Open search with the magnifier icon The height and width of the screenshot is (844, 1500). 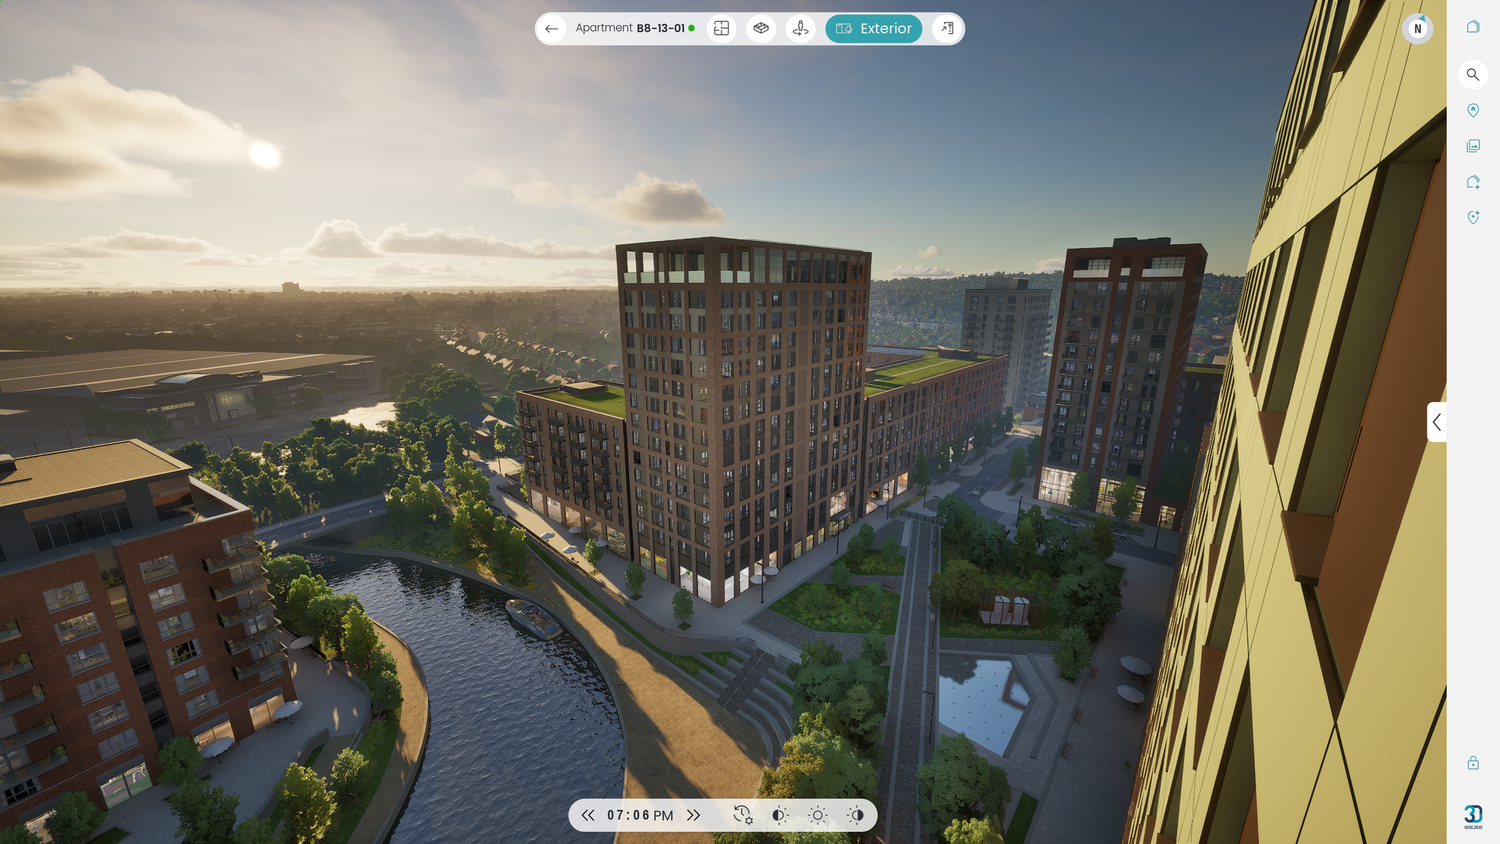1473,74
